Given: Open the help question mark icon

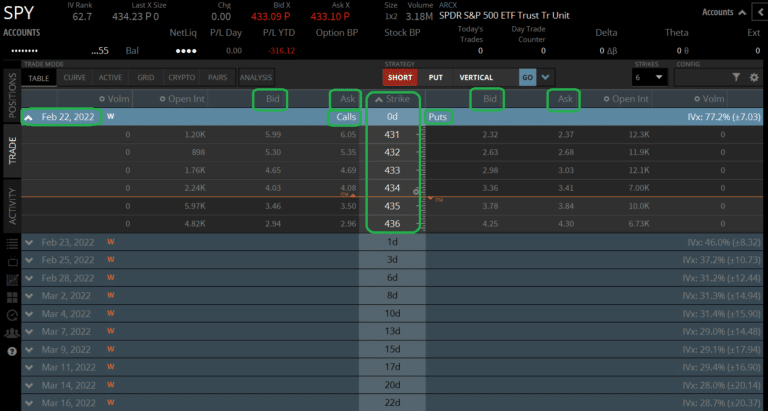Looking at the screenshot, I should coord(11,352).
